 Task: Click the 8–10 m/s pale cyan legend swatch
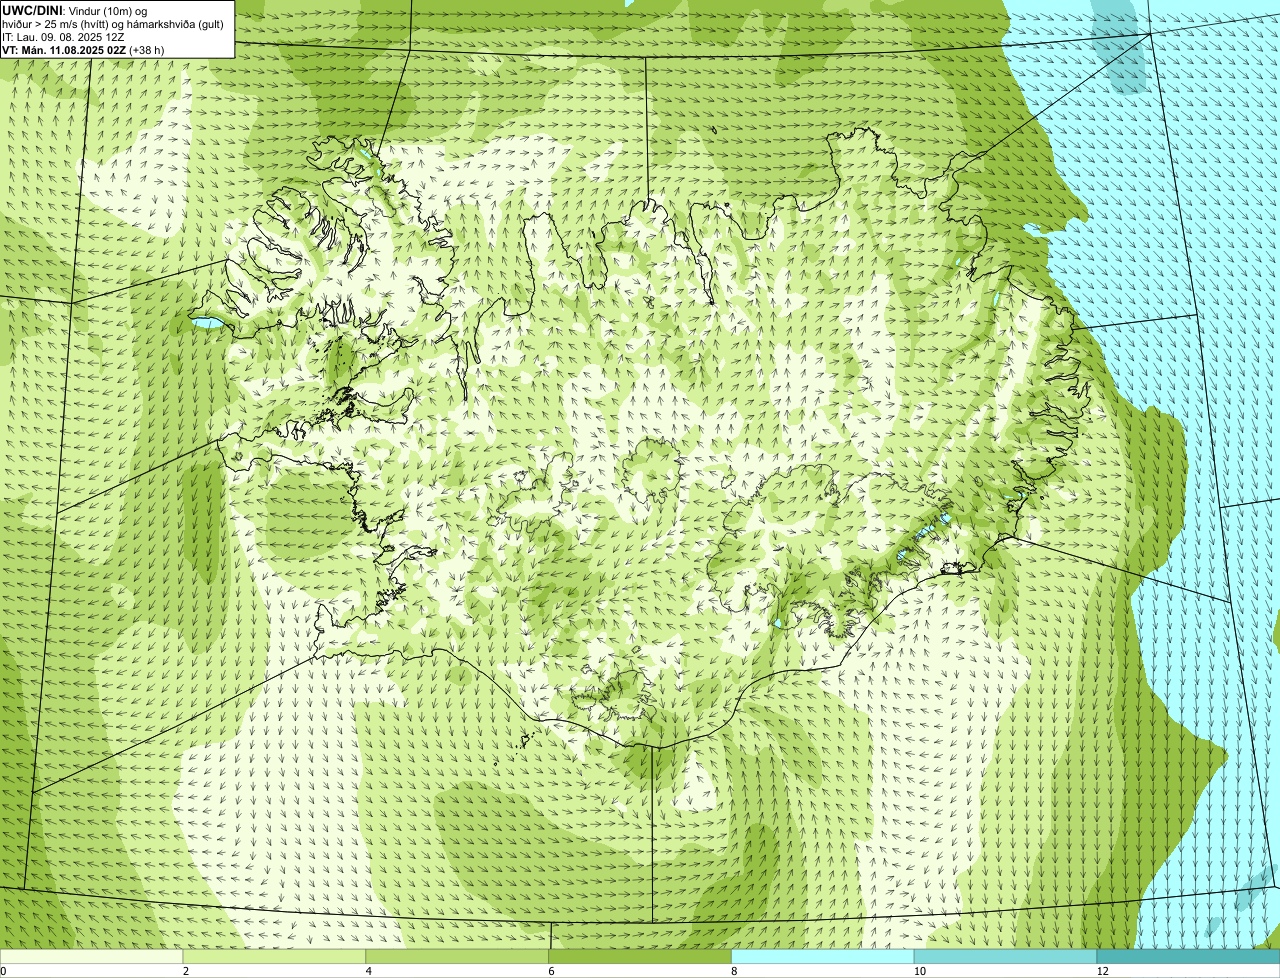(x=823, y=956)
